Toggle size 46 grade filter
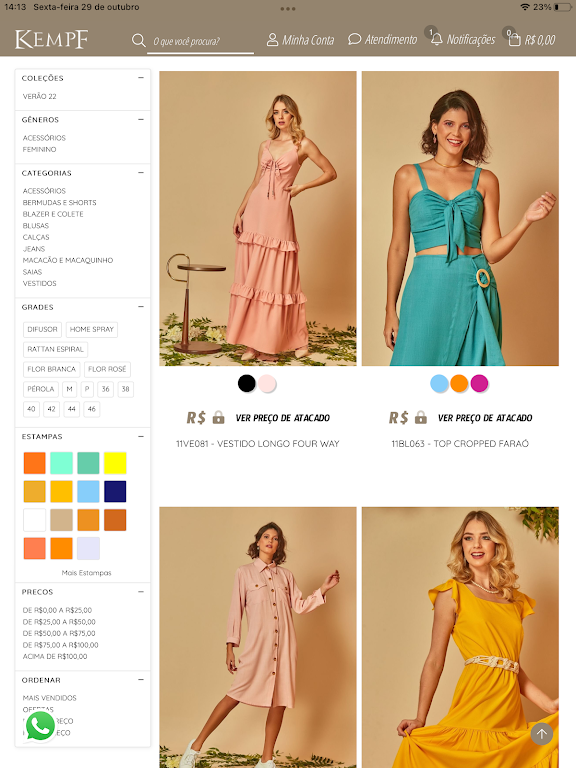The width and height of the screenshot is (576, 768). 92,409
